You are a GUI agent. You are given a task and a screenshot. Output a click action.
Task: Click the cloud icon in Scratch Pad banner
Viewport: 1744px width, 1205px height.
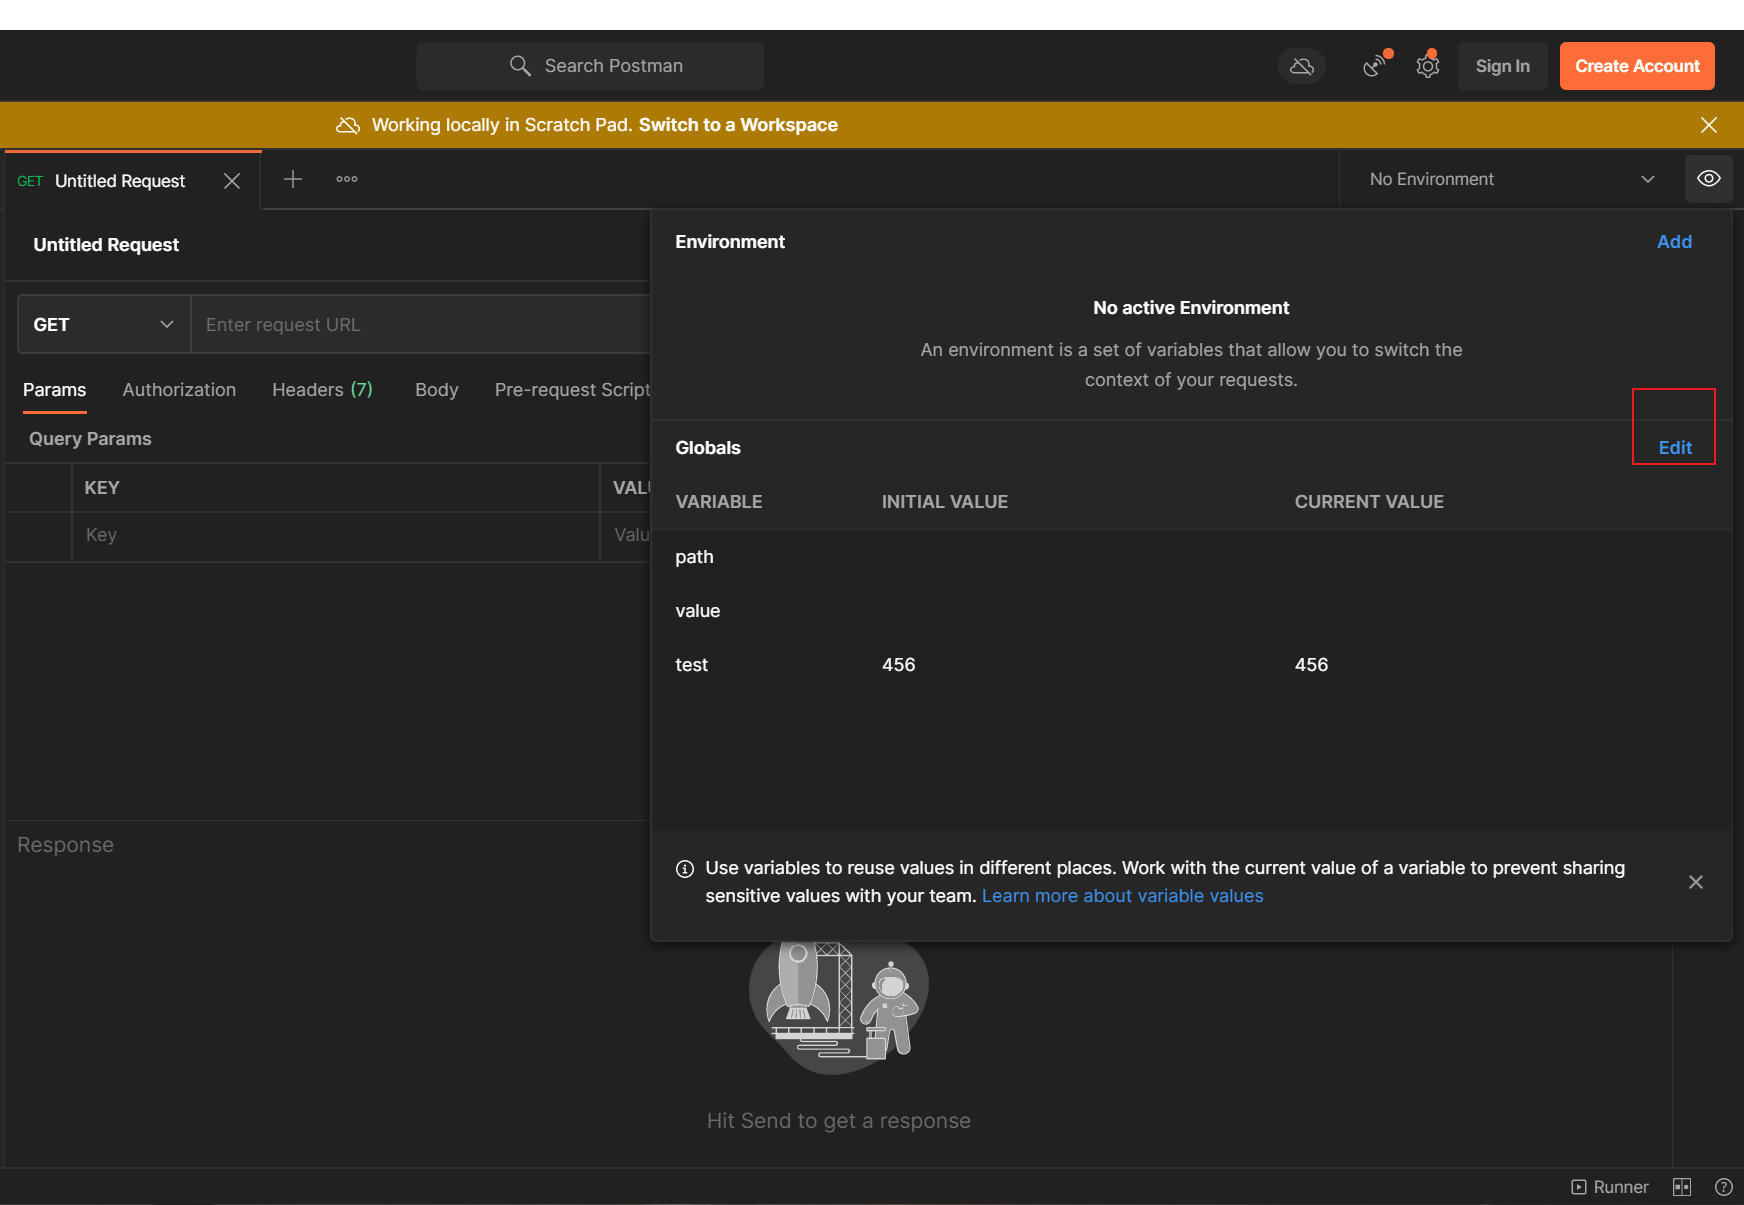348,125
